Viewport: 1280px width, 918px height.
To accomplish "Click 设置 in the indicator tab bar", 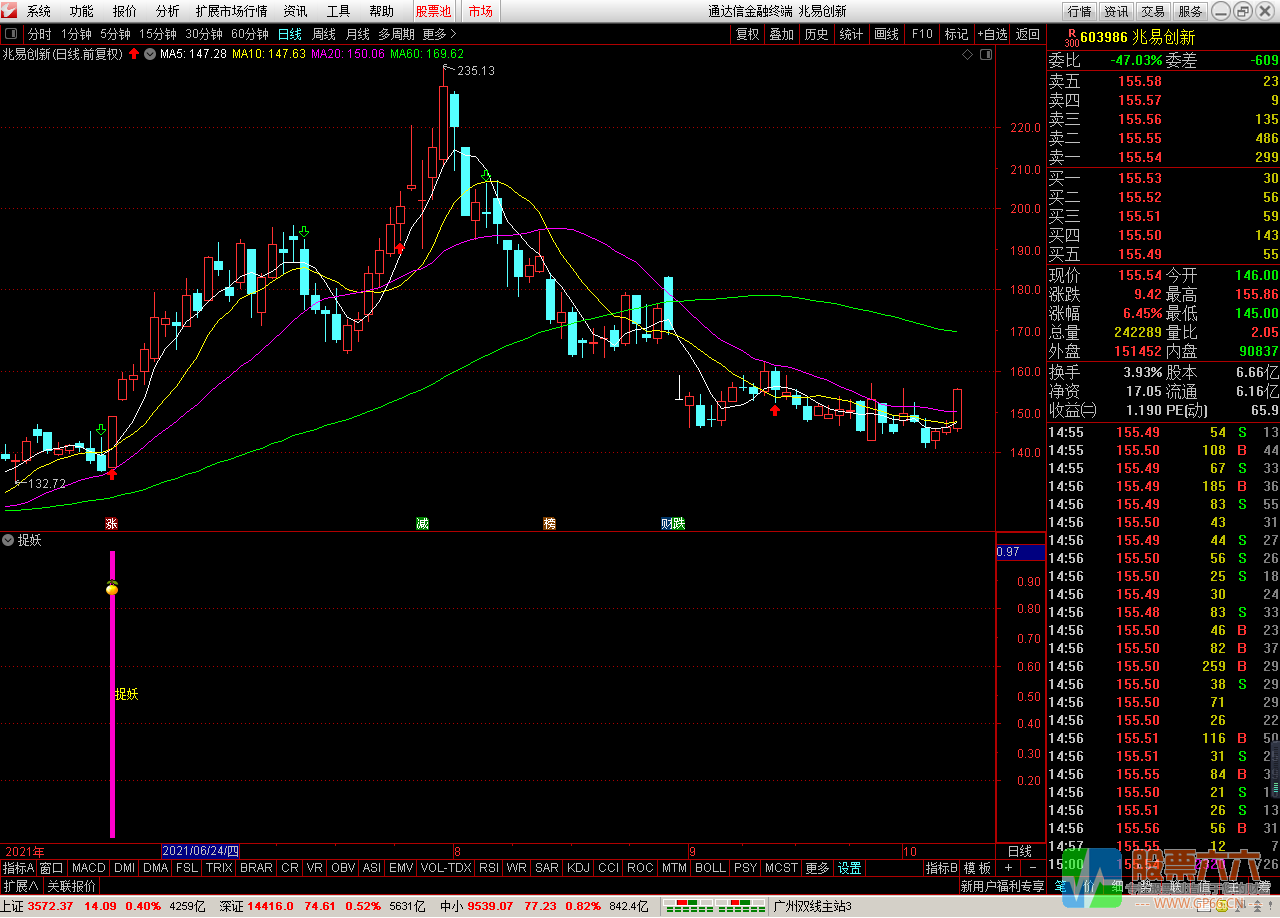I will (x=850, y=868).
